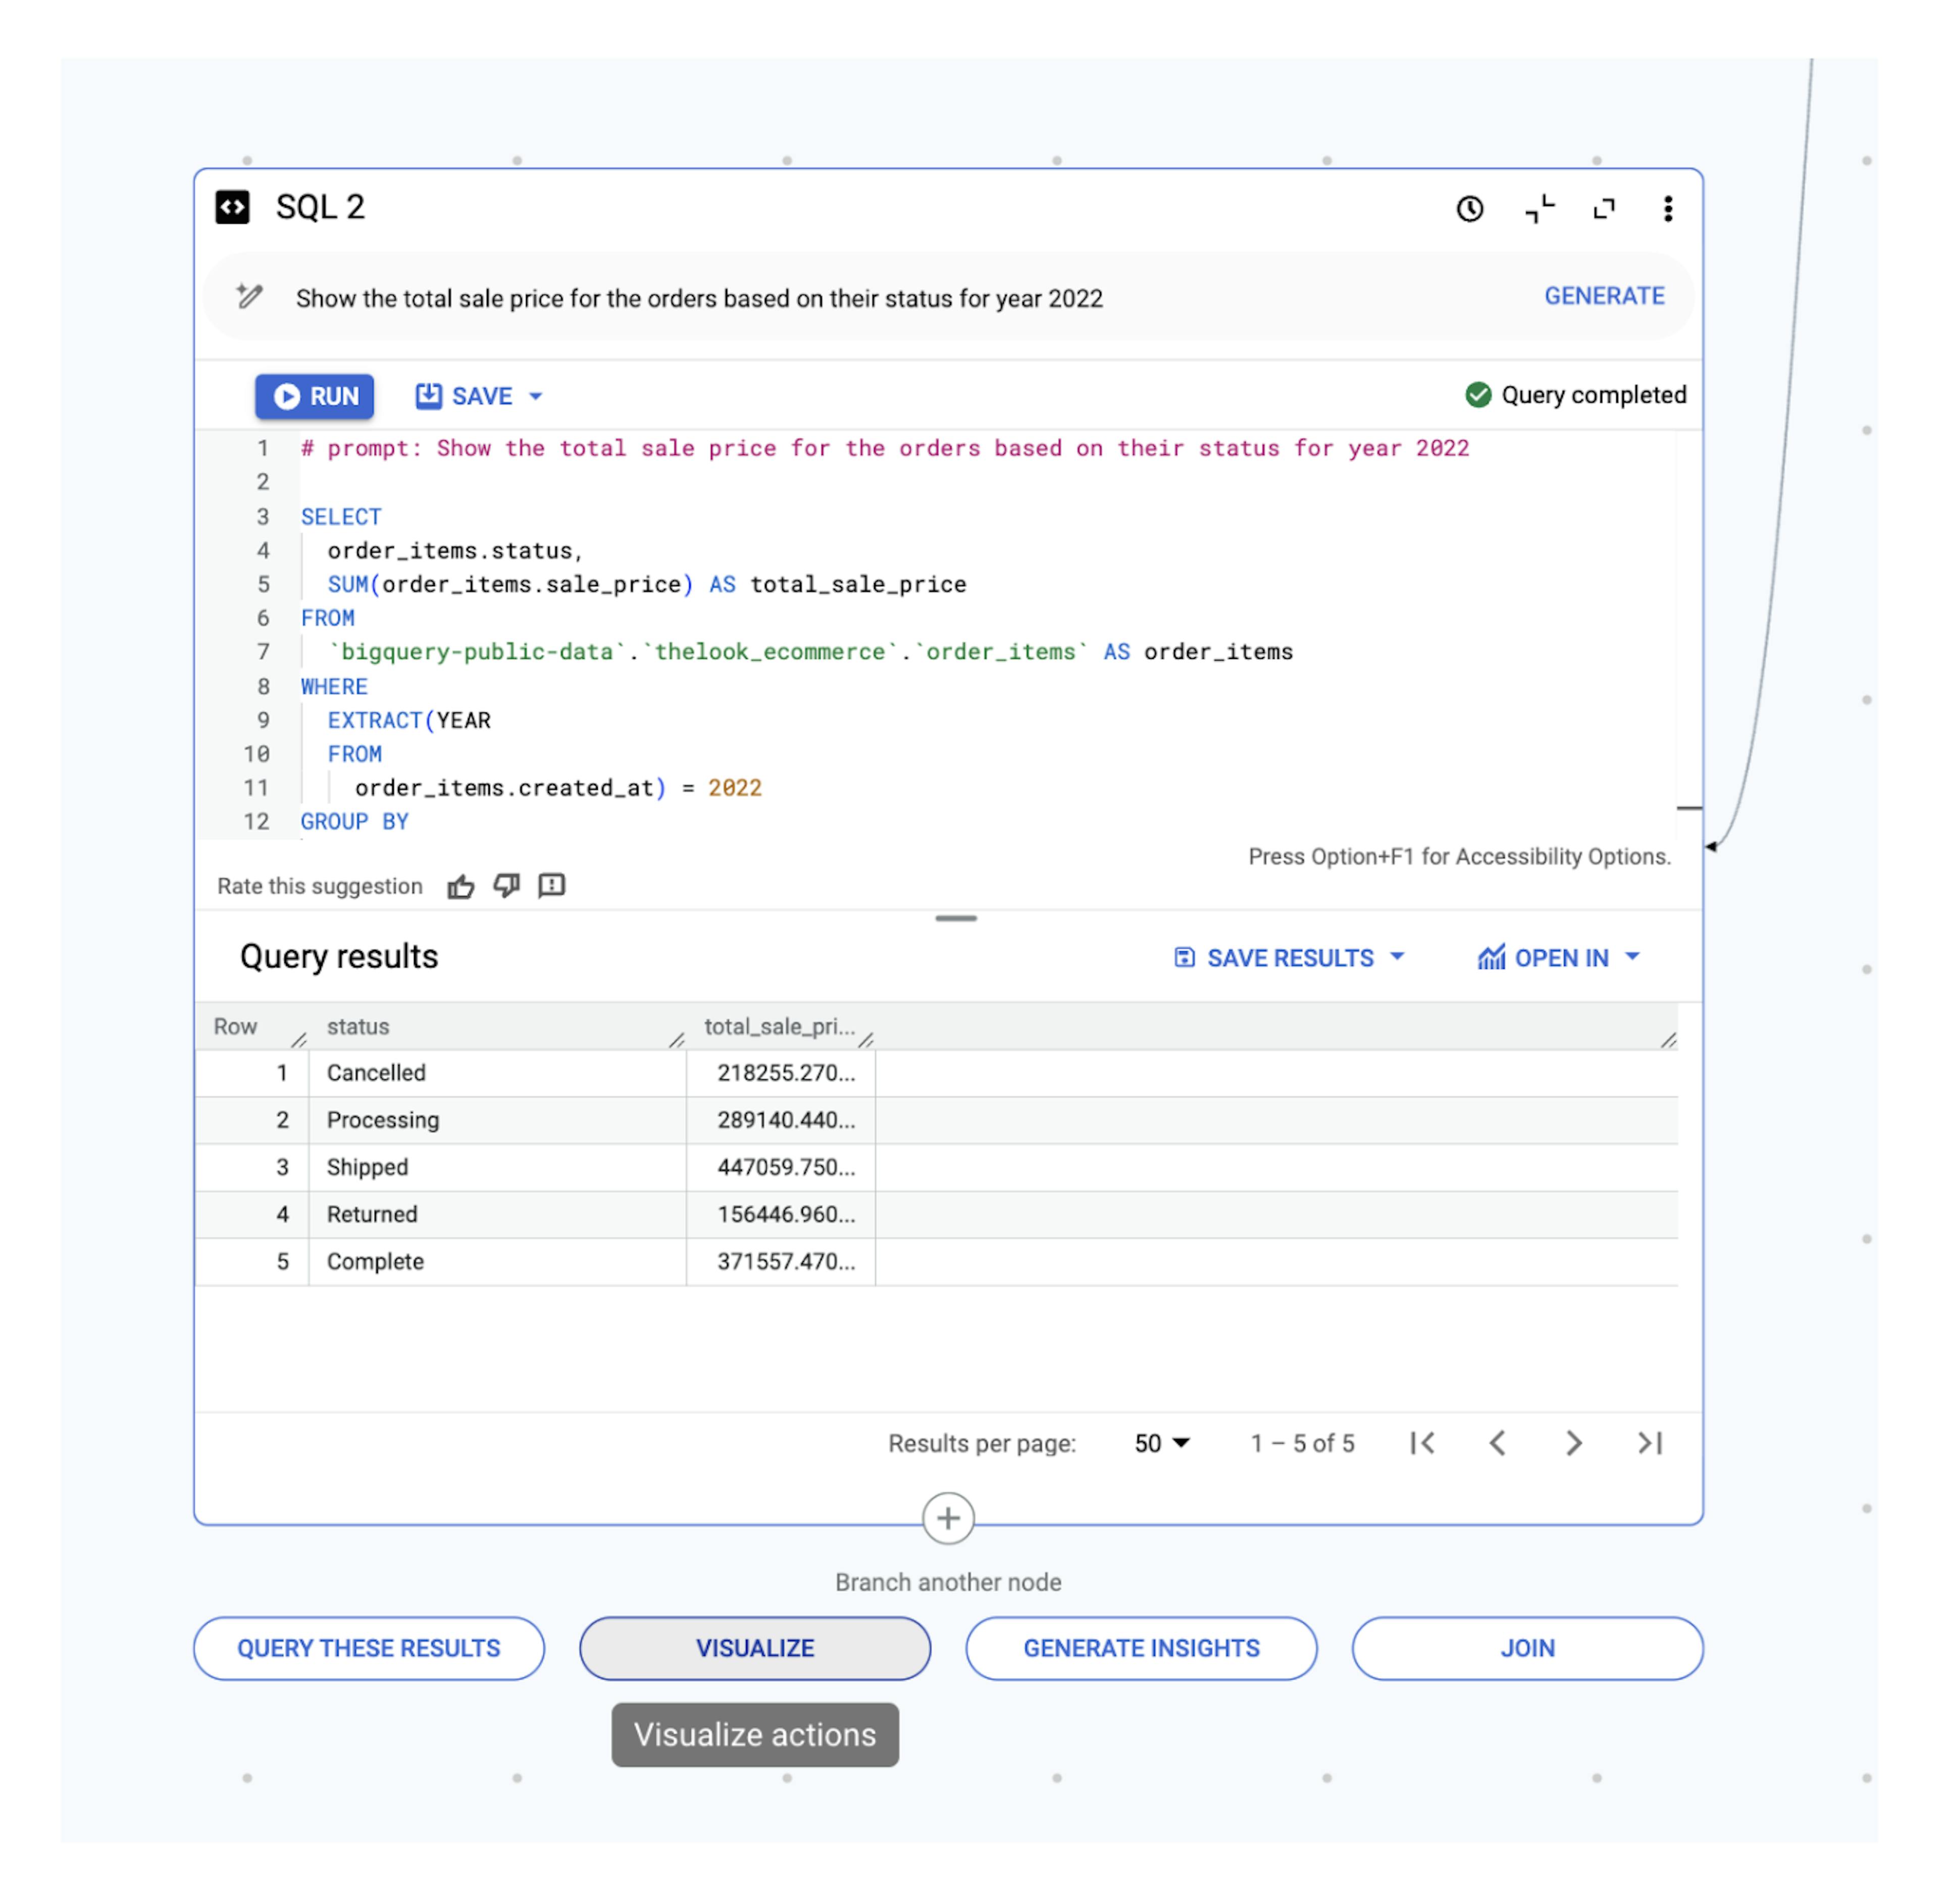This screenshot has width=1939, height=1904.
Task: Open the suggestion feedback comment icon
Action: click(x=551, y=886)
